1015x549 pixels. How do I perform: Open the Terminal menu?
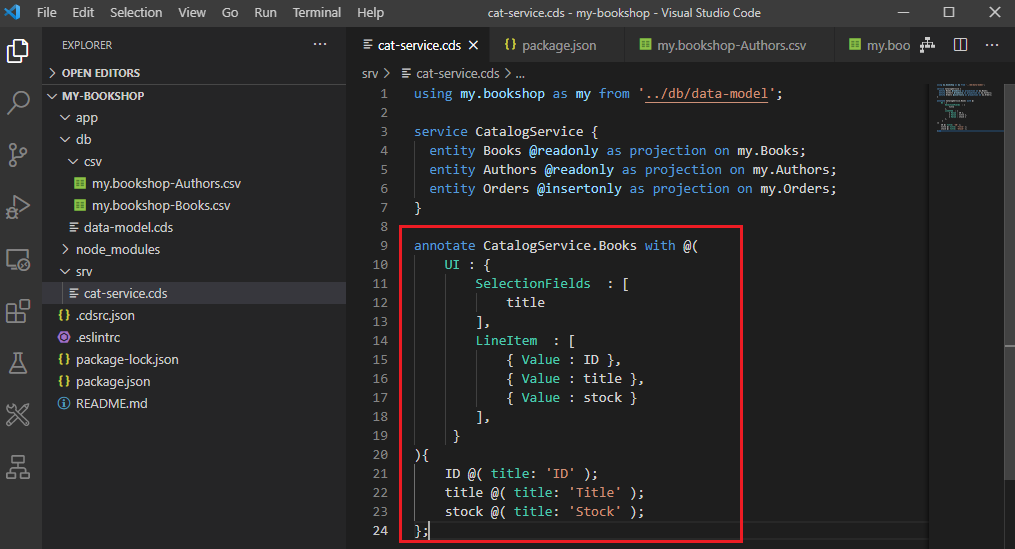(316, 12)
